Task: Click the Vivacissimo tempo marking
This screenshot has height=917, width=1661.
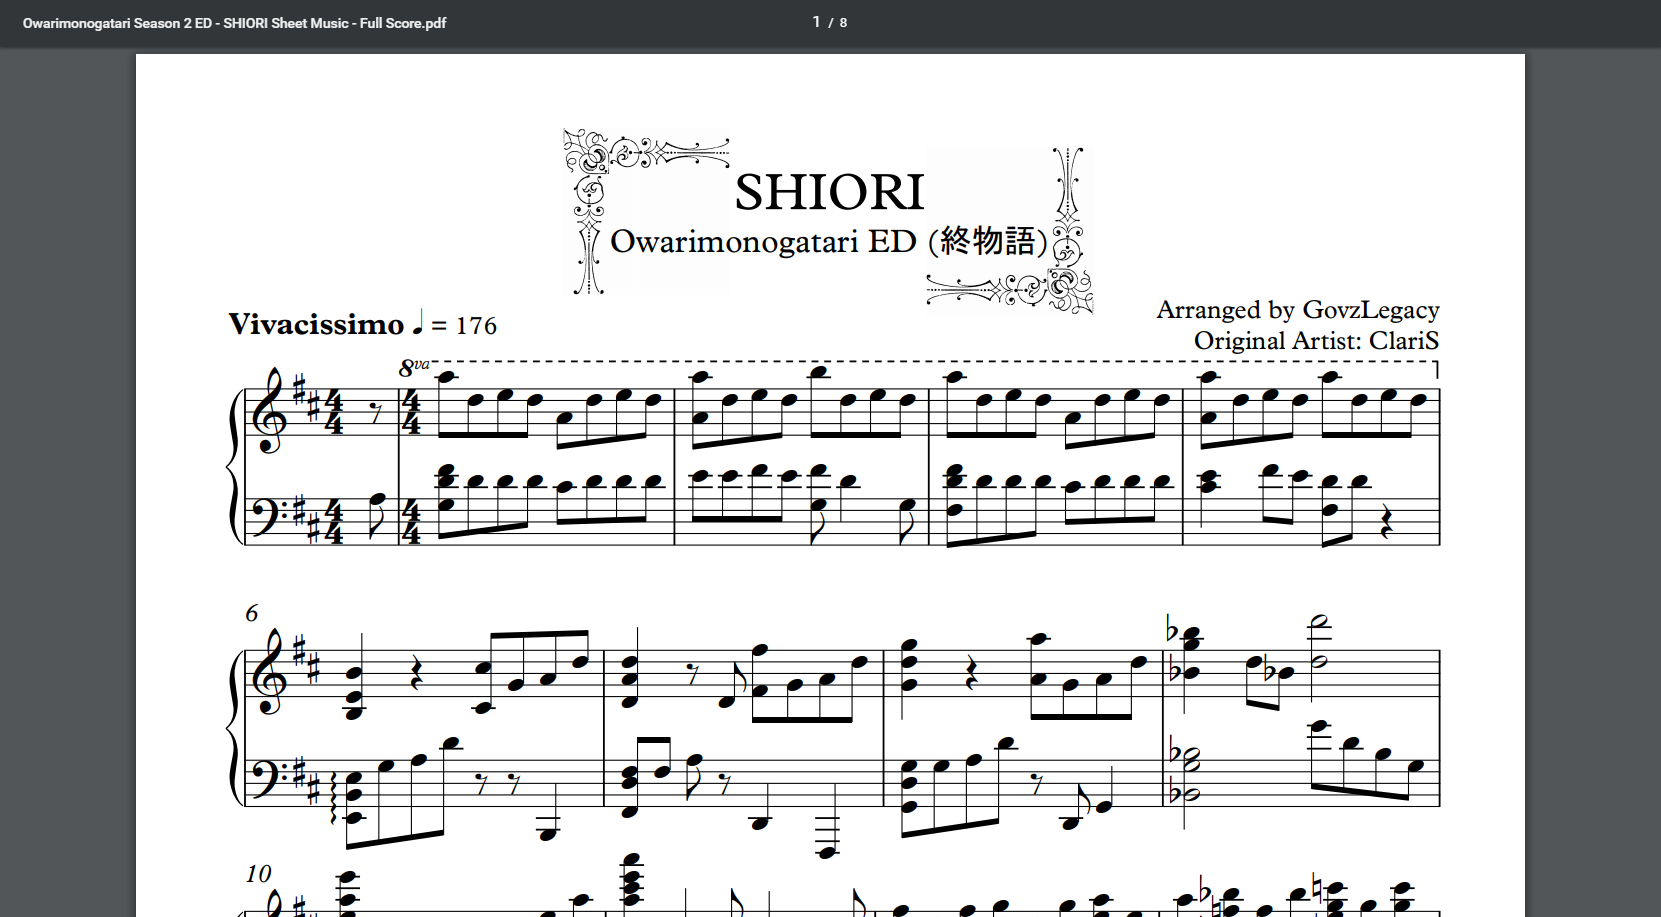Action: point(316,325)
